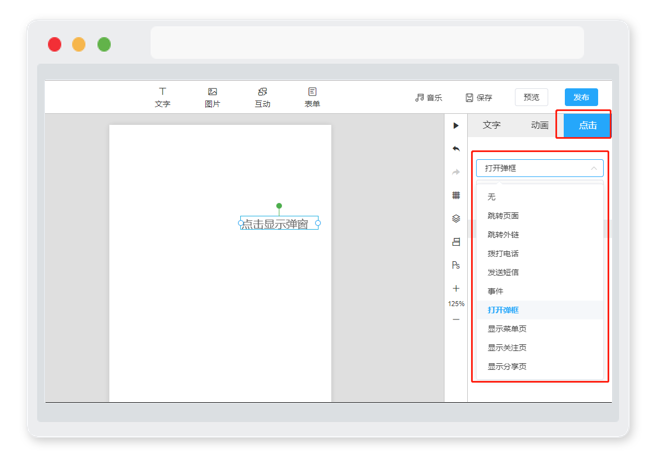Click the play preview arrow icon
The height and width of the screenshot is (460, 660).
(456, 125)
